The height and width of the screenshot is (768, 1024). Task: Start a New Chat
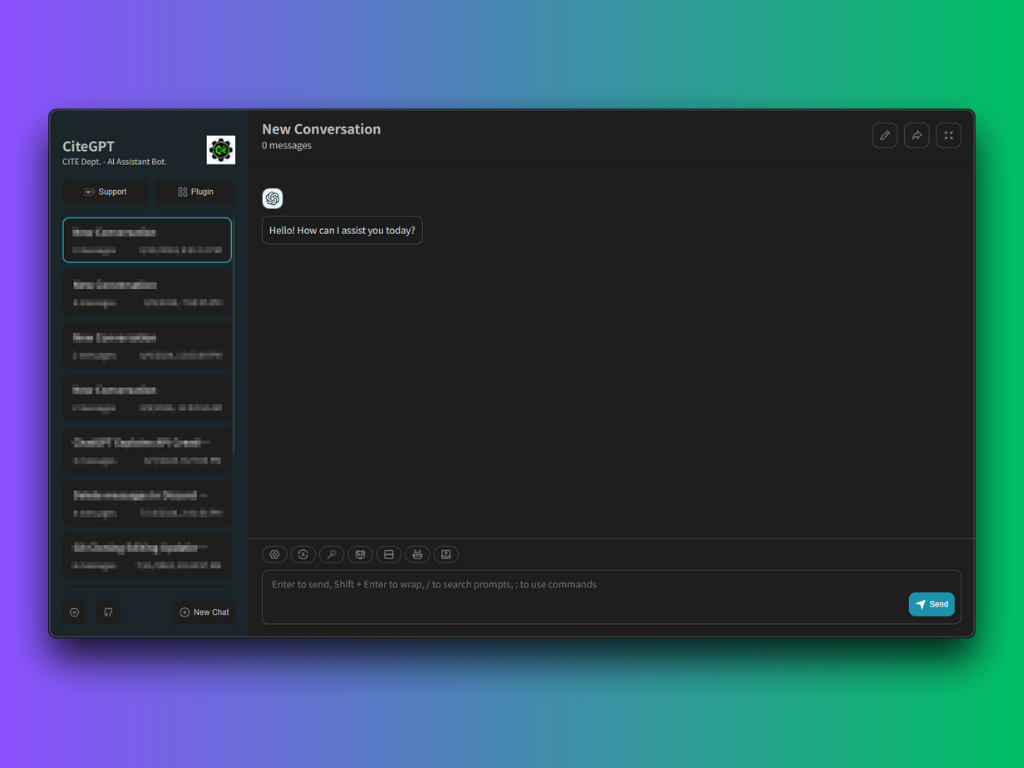(x=204, y=612)
